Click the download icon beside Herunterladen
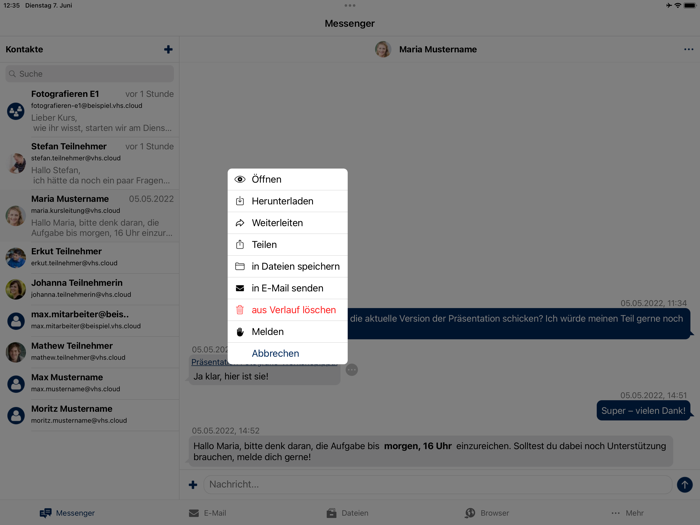Image resolution: width=700 pixels, height=525 pixels. point(240,201)
